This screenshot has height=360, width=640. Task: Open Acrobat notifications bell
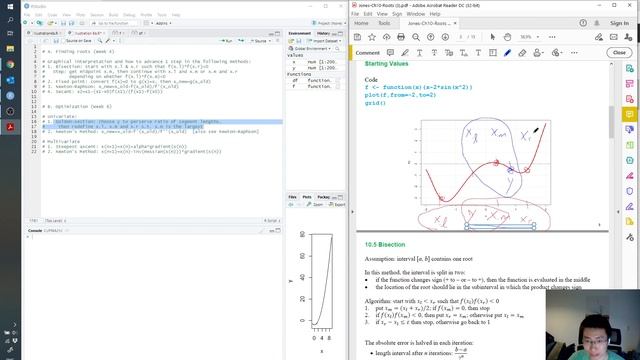pos(597,23)
